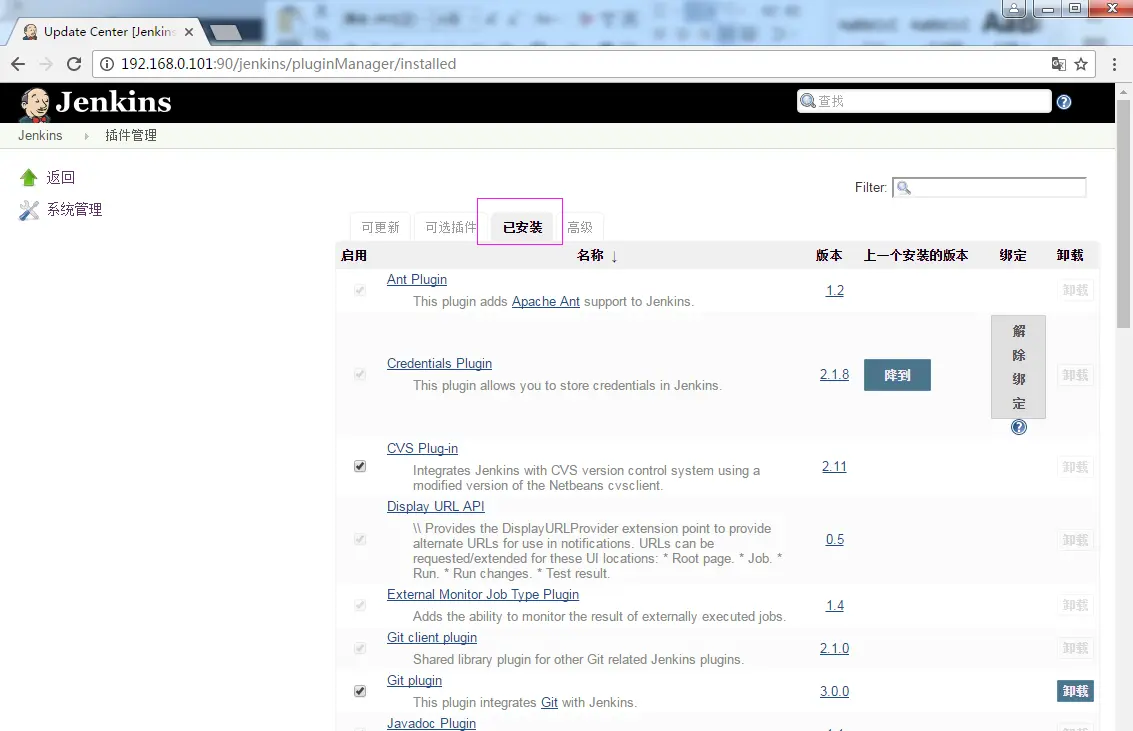Screen dimensions: 1133x731
Task: Click the vertical page scrollbar thumb
Action: click(x=1124, y=215)
